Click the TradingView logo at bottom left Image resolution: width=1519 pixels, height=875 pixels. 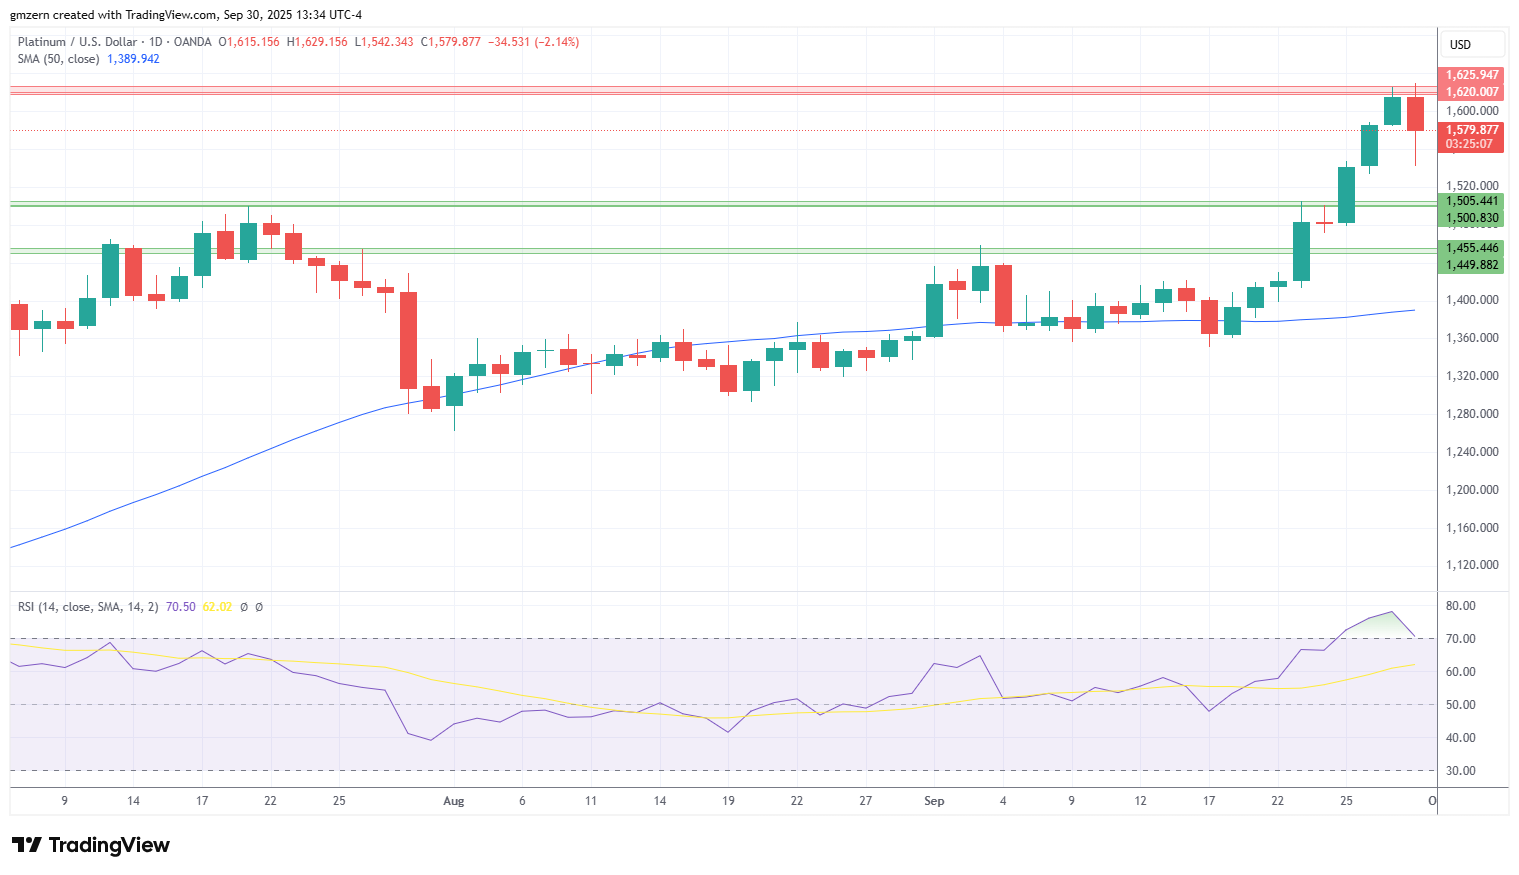[x=91, y=845]
